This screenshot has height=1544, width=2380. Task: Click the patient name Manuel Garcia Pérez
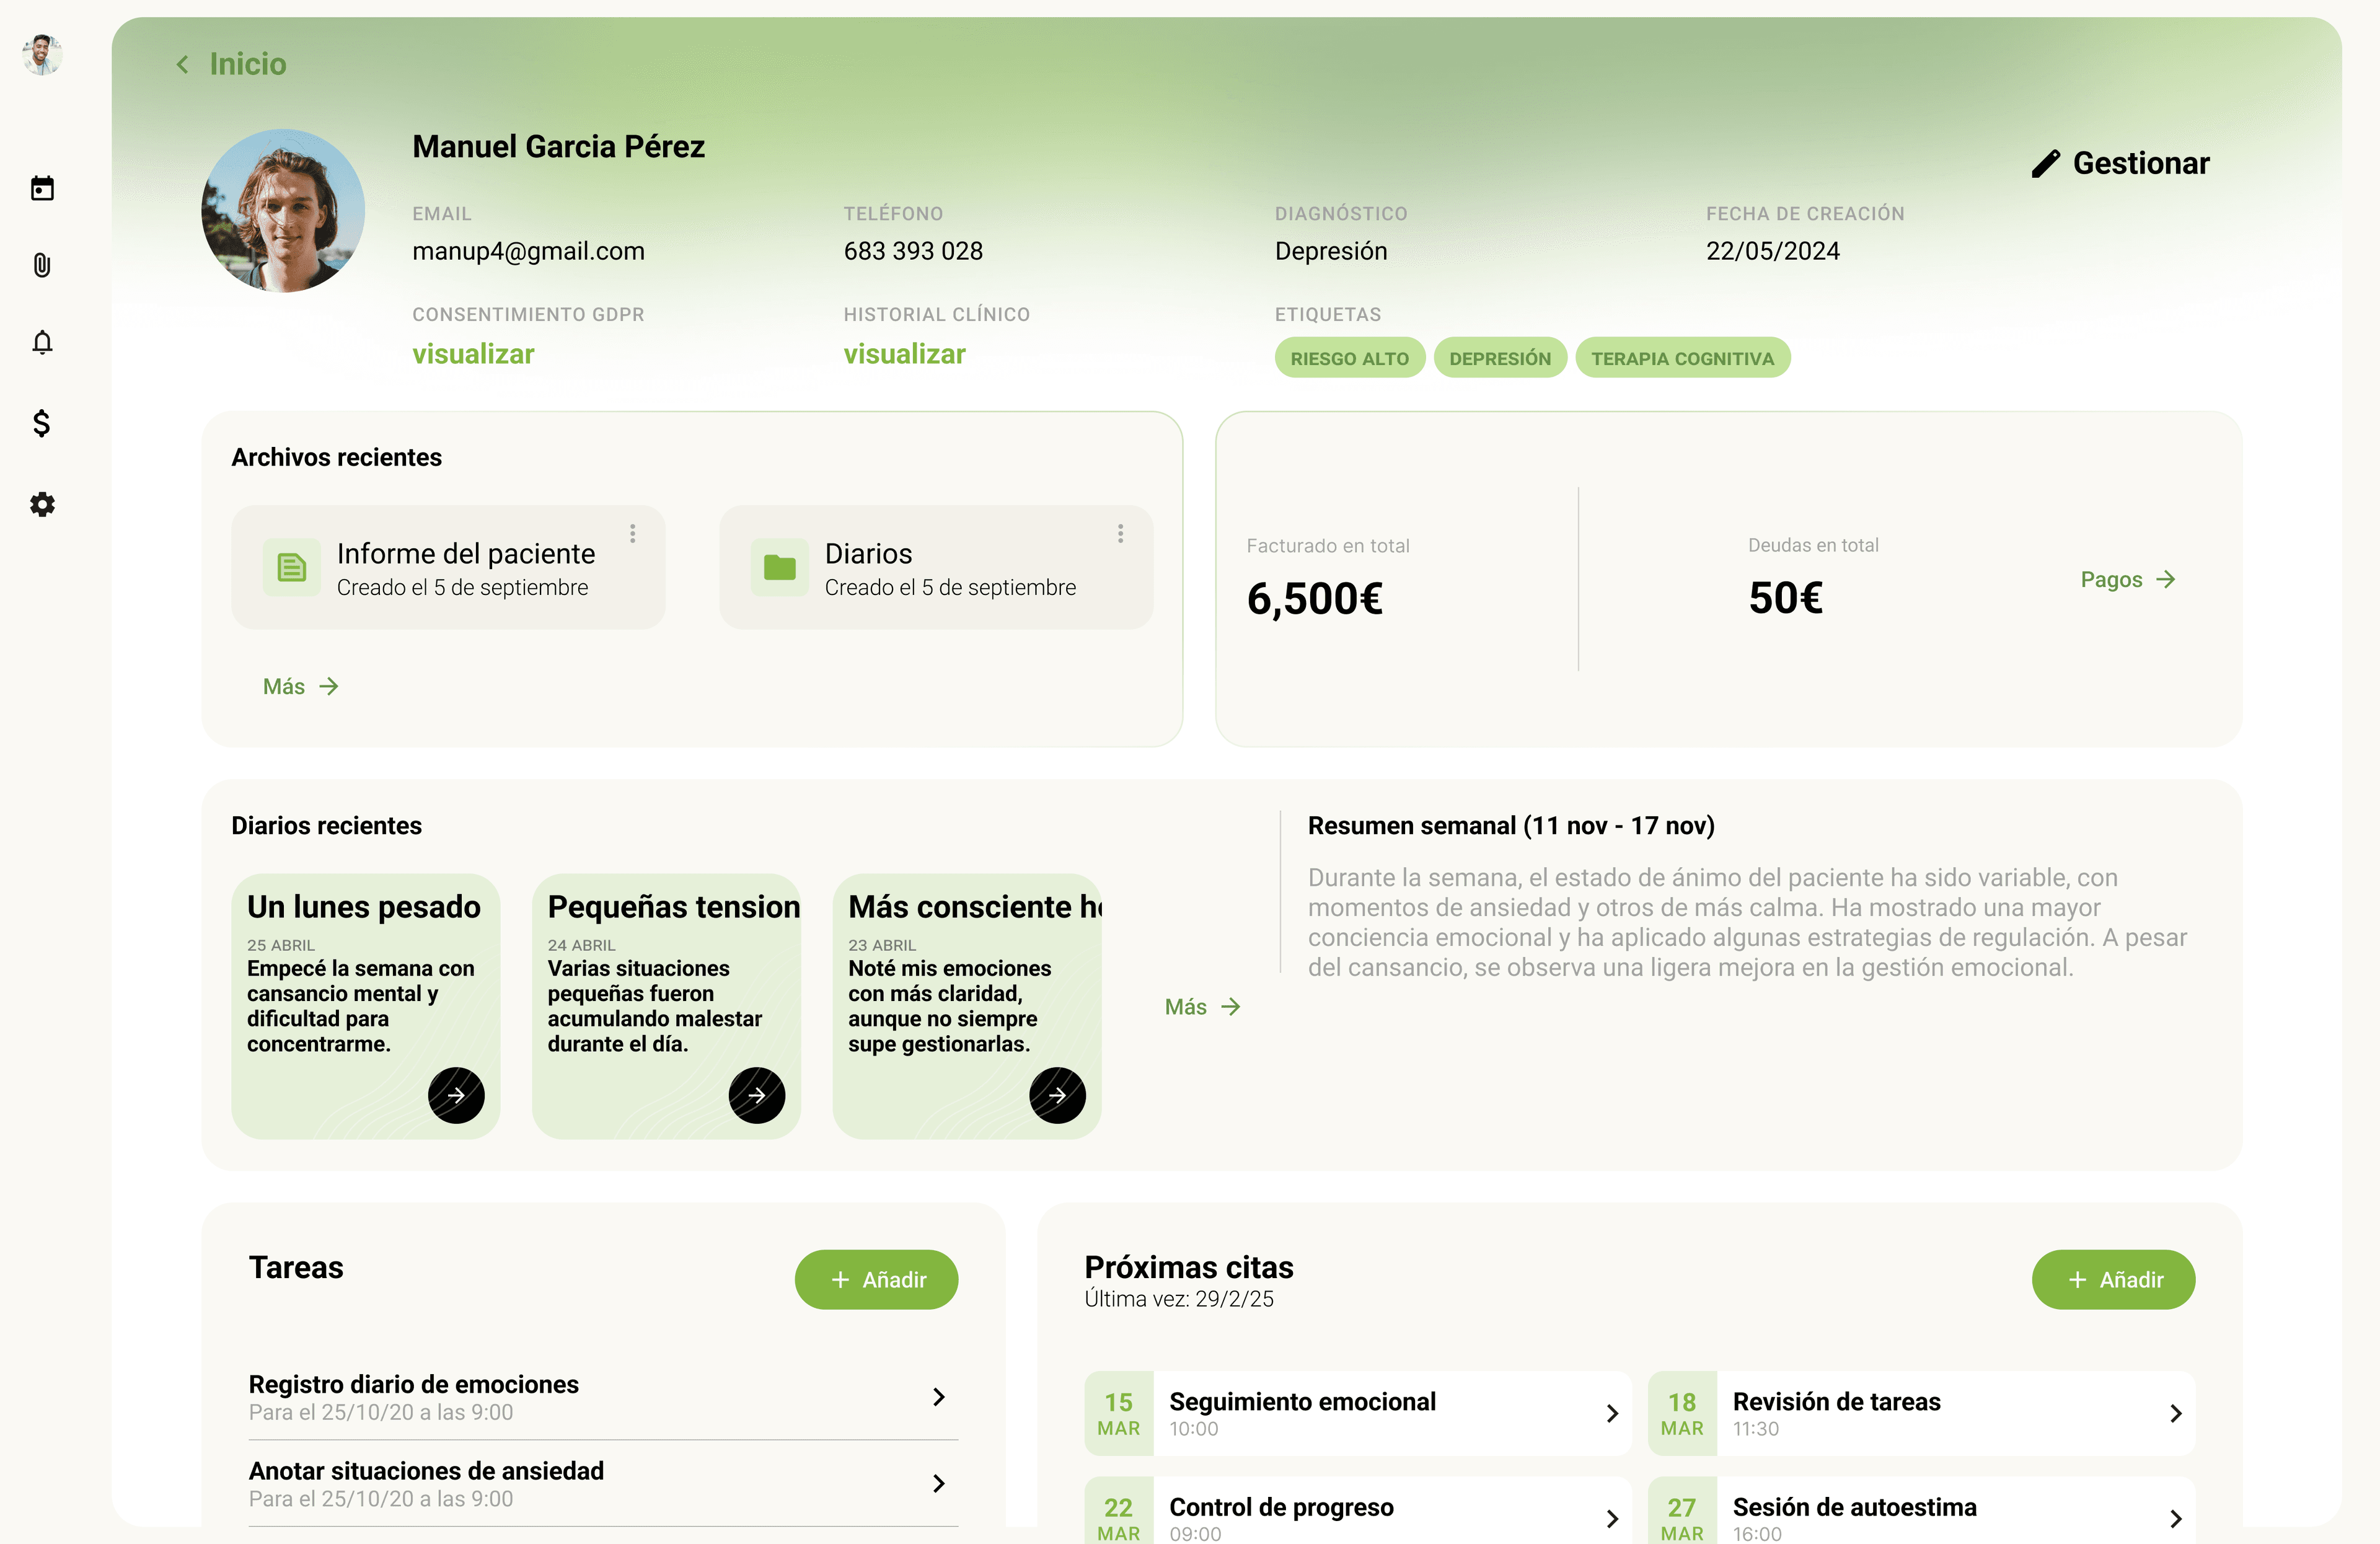[559, 147]
